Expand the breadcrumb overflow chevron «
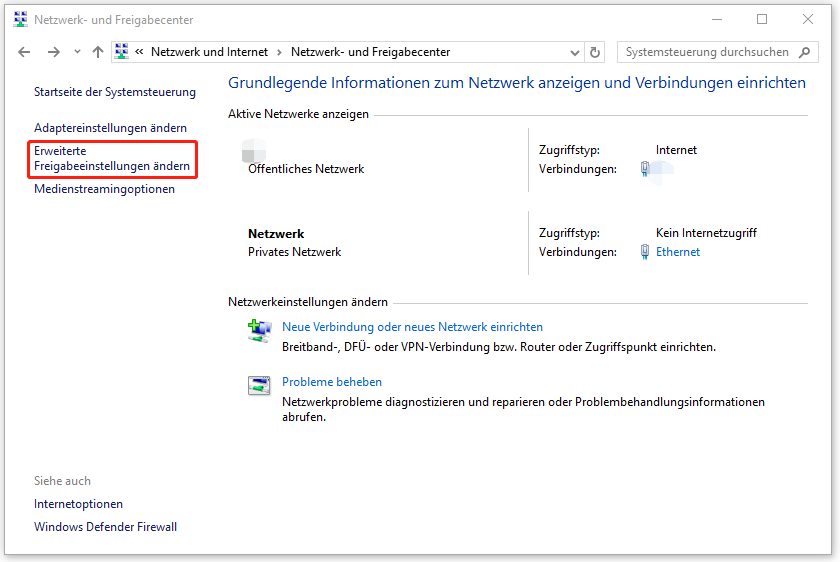840x562 pixels. tap(139, 51)
